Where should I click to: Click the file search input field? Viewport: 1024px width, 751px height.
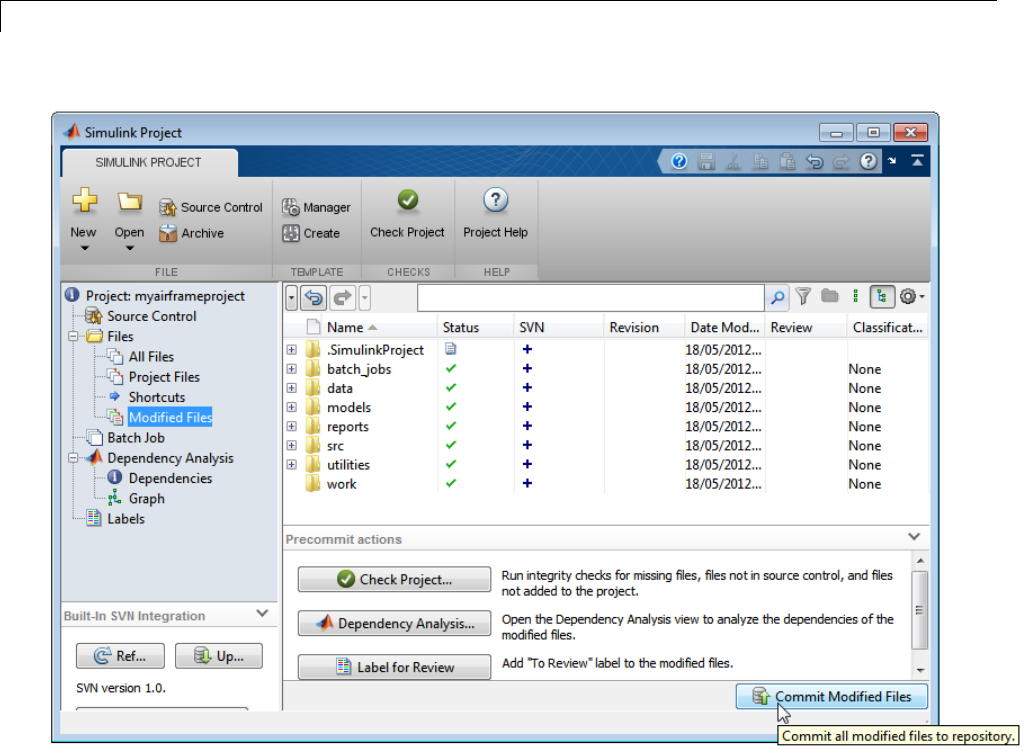point(590,298)
